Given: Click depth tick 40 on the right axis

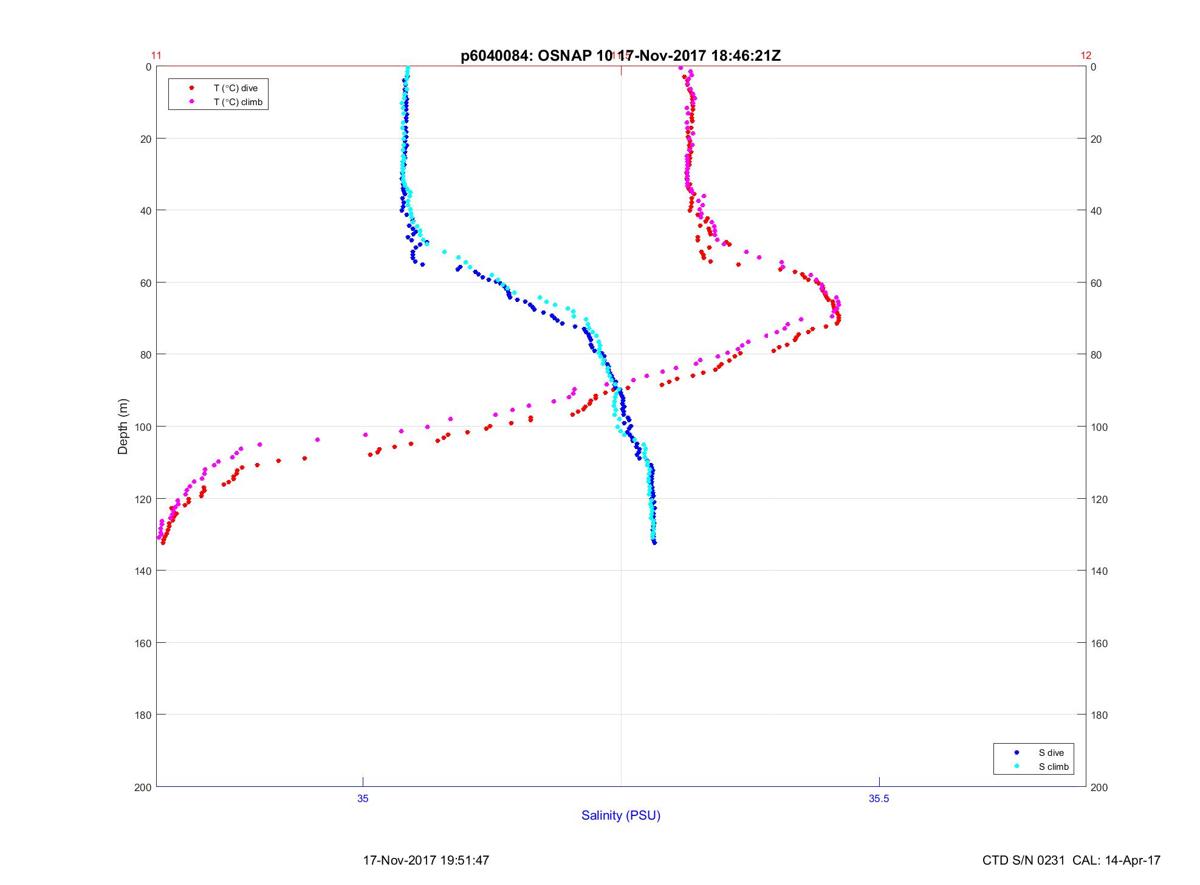Looking at the screenshot, I should (x=1096, y=211).
